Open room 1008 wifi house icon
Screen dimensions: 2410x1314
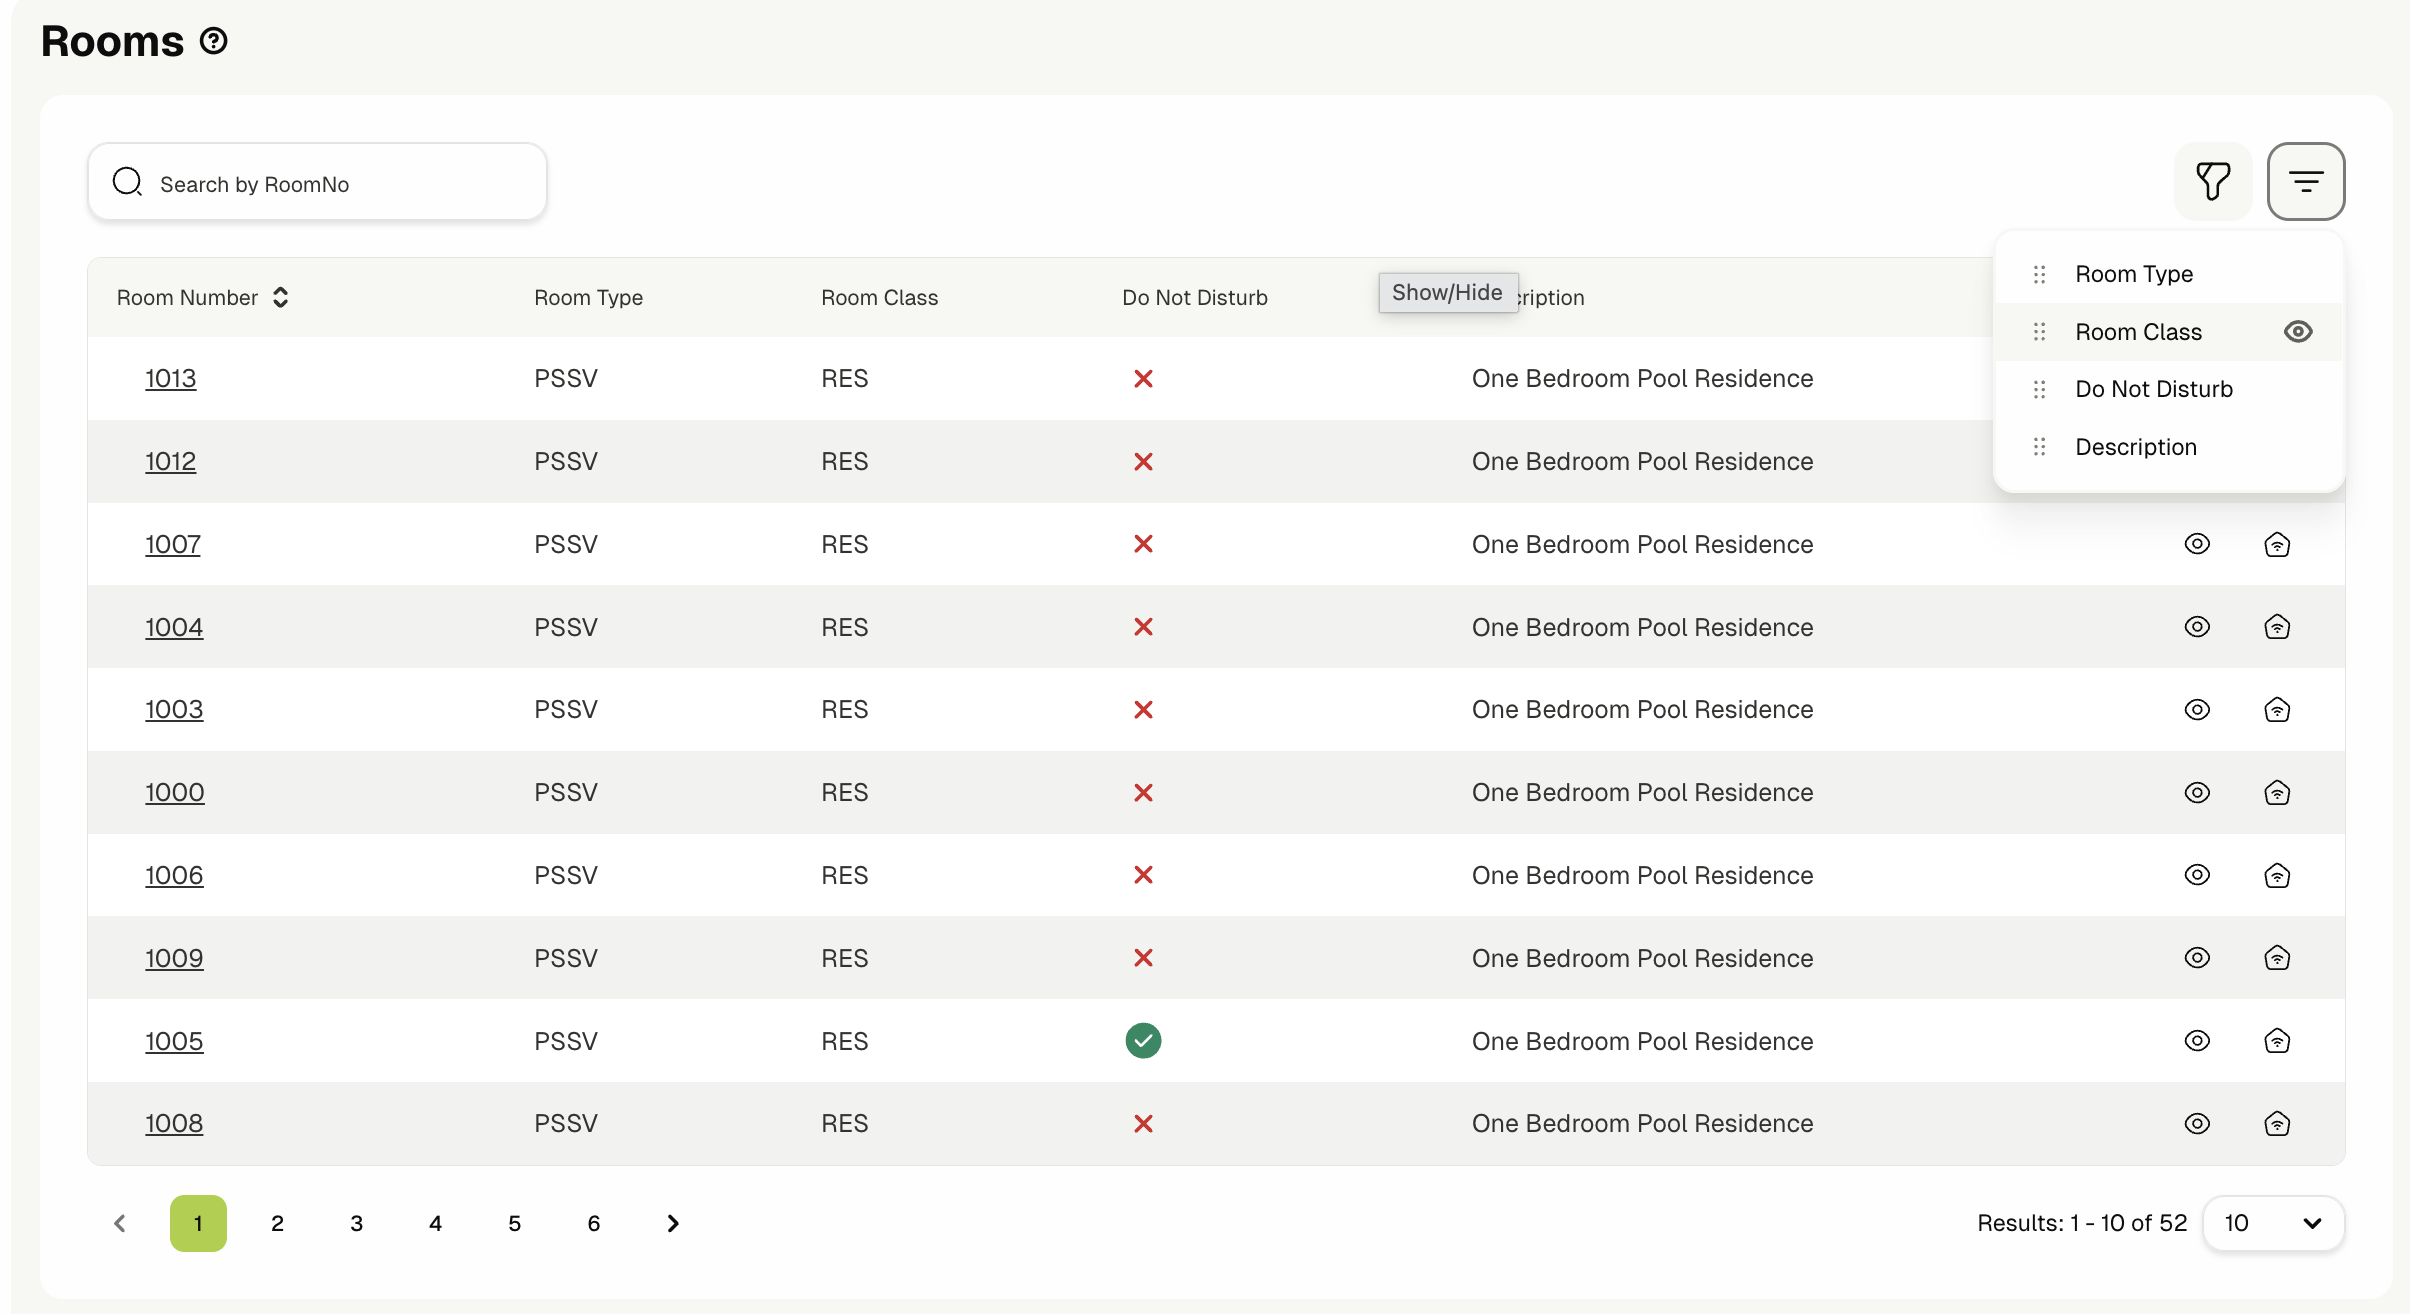point(2277,1124)
